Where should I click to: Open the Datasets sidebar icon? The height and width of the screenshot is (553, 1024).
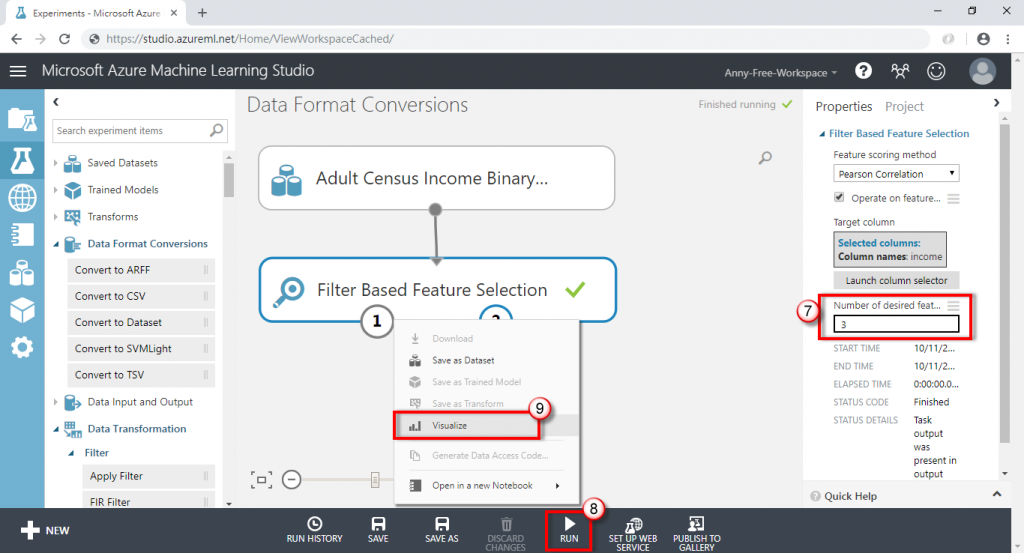22,274
